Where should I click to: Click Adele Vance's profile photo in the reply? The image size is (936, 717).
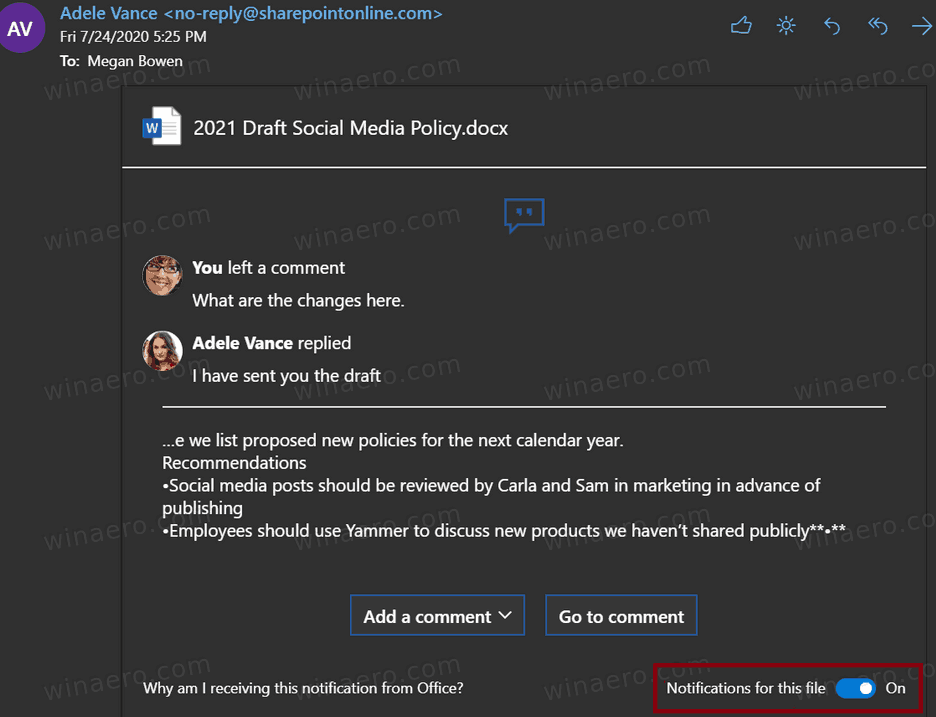pos(162,351)
